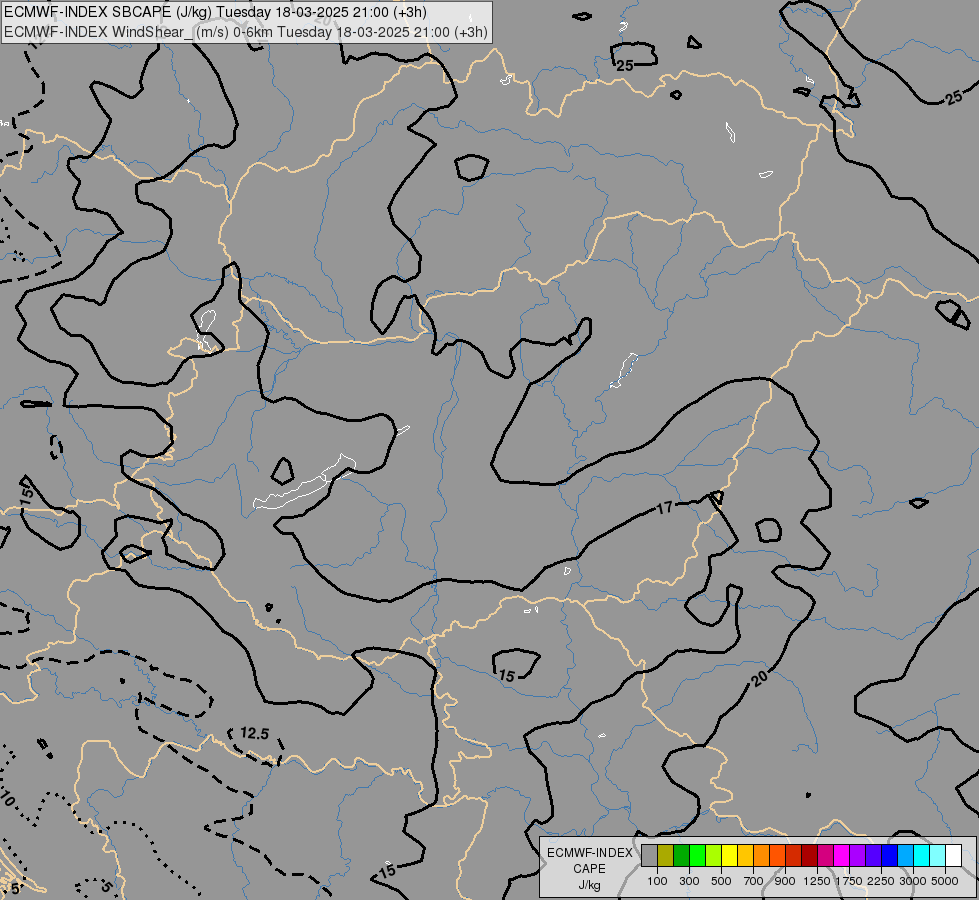Click the WindShear 0-6km title line
This screenshot has width=979, height=900.
click(245, 32)
